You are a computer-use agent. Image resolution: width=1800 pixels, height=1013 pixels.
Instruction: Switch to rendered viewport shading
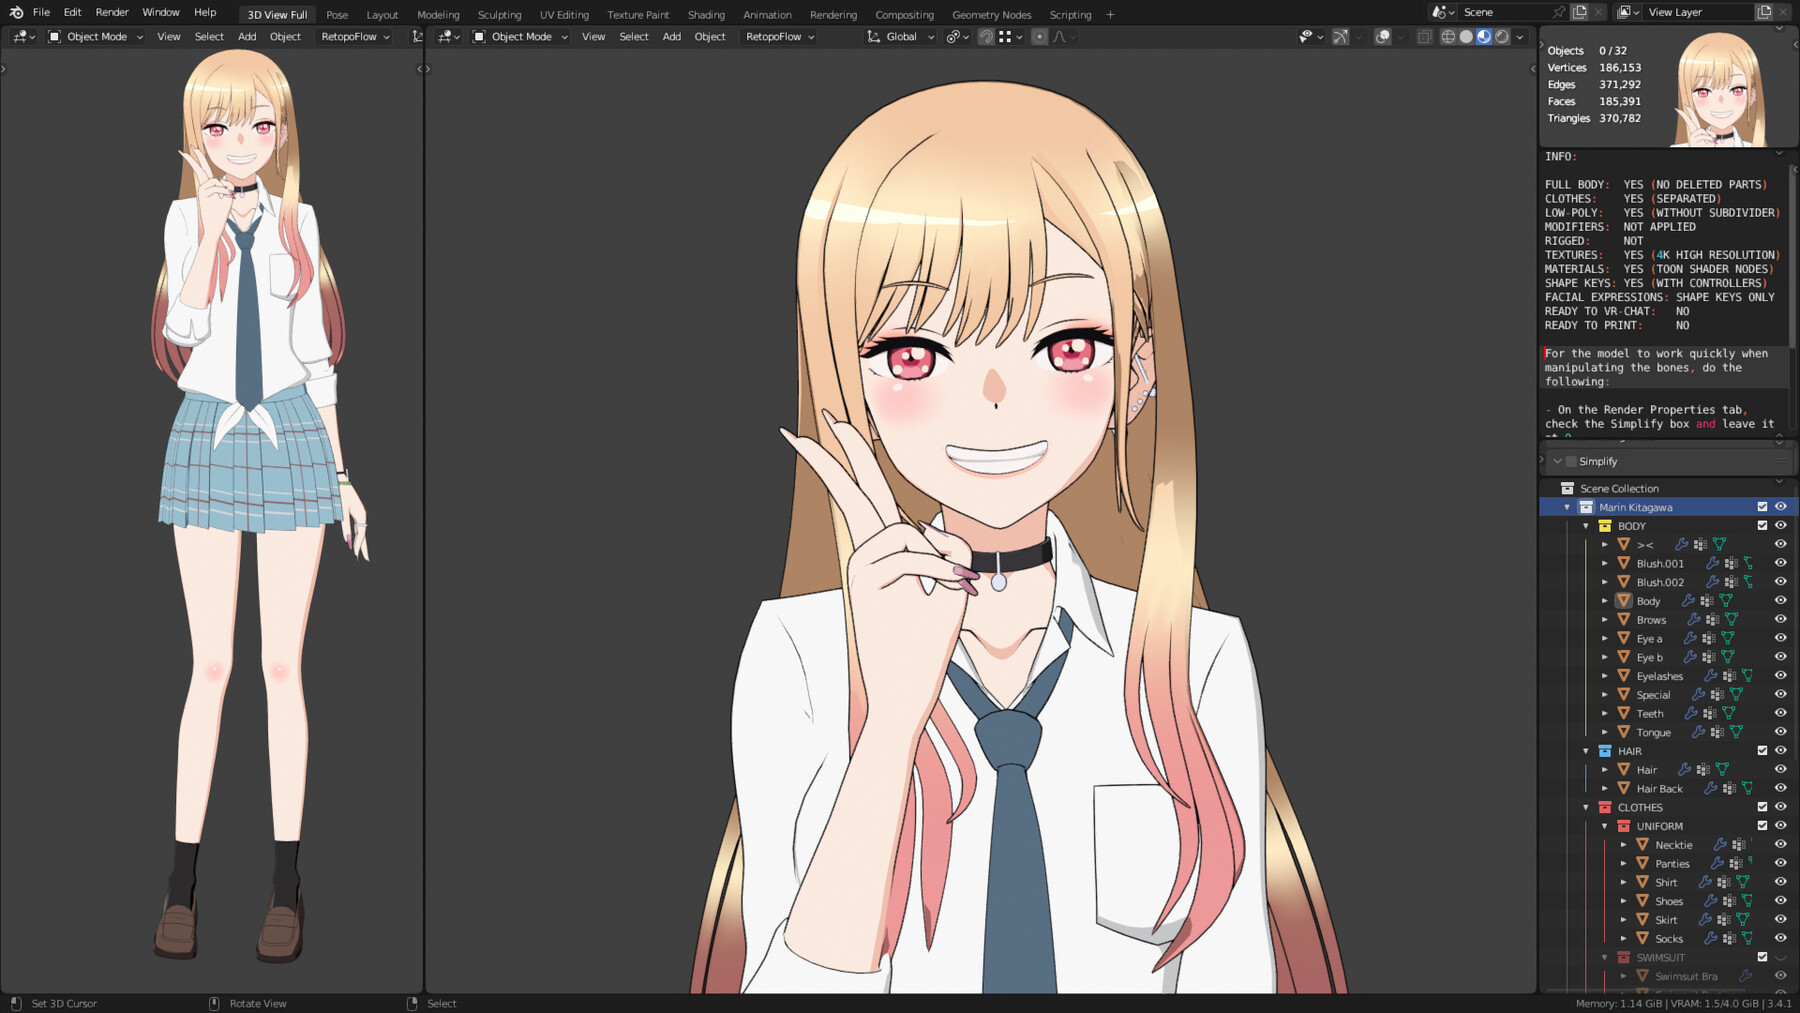point(1502,37)
